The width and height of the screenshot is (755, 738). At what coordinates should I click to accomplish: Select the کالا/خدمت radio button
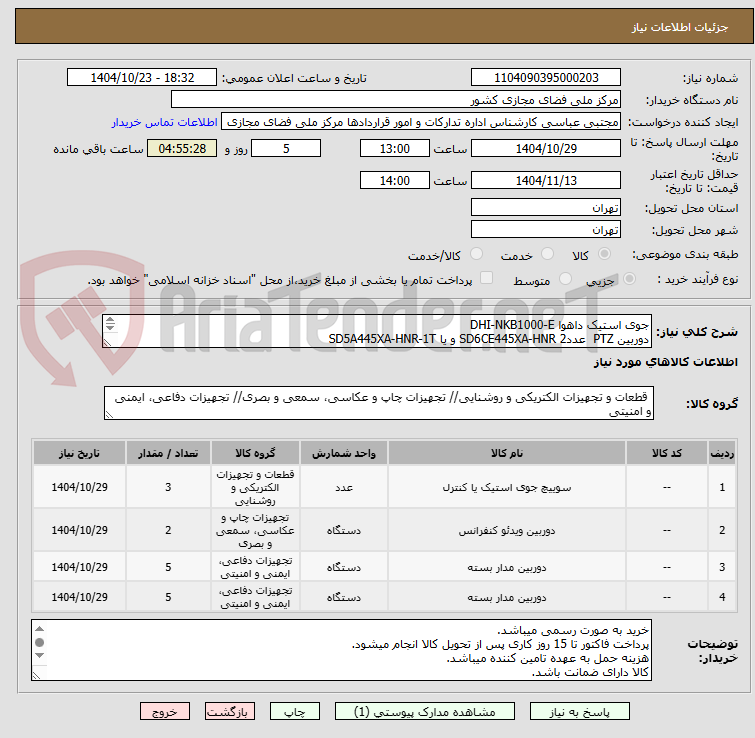coord(476,254)
